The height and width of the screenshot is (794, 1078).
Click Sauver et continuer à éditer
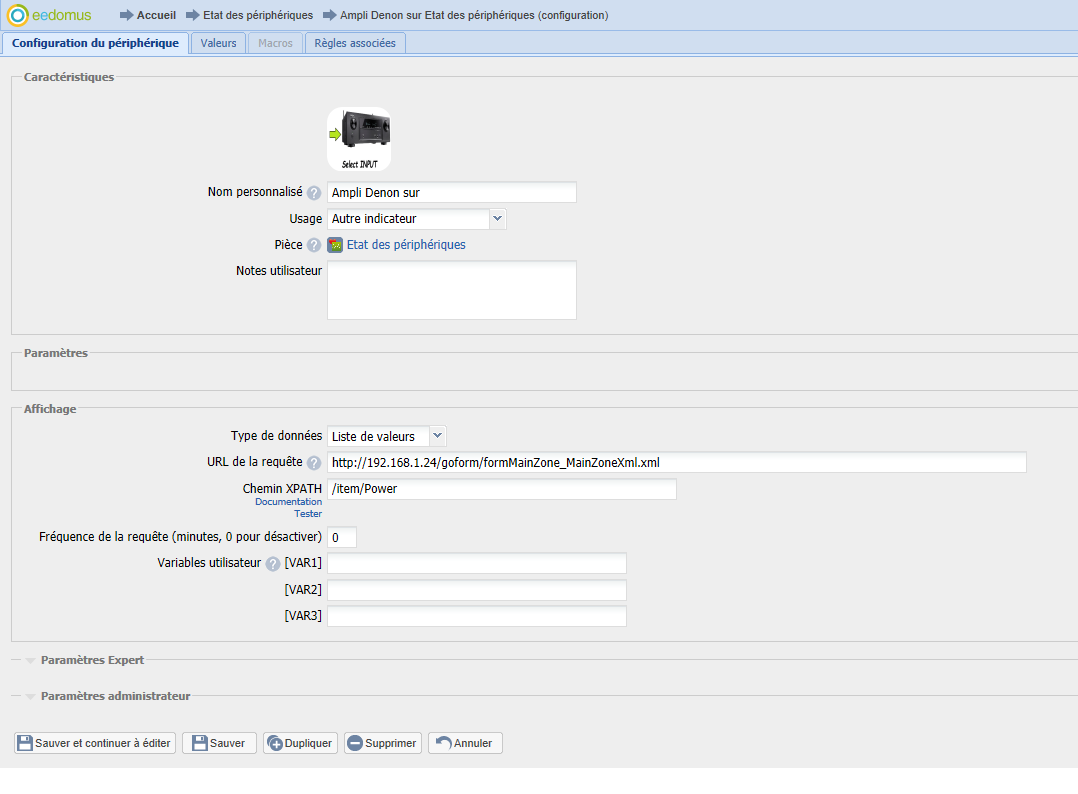(95, 743)
